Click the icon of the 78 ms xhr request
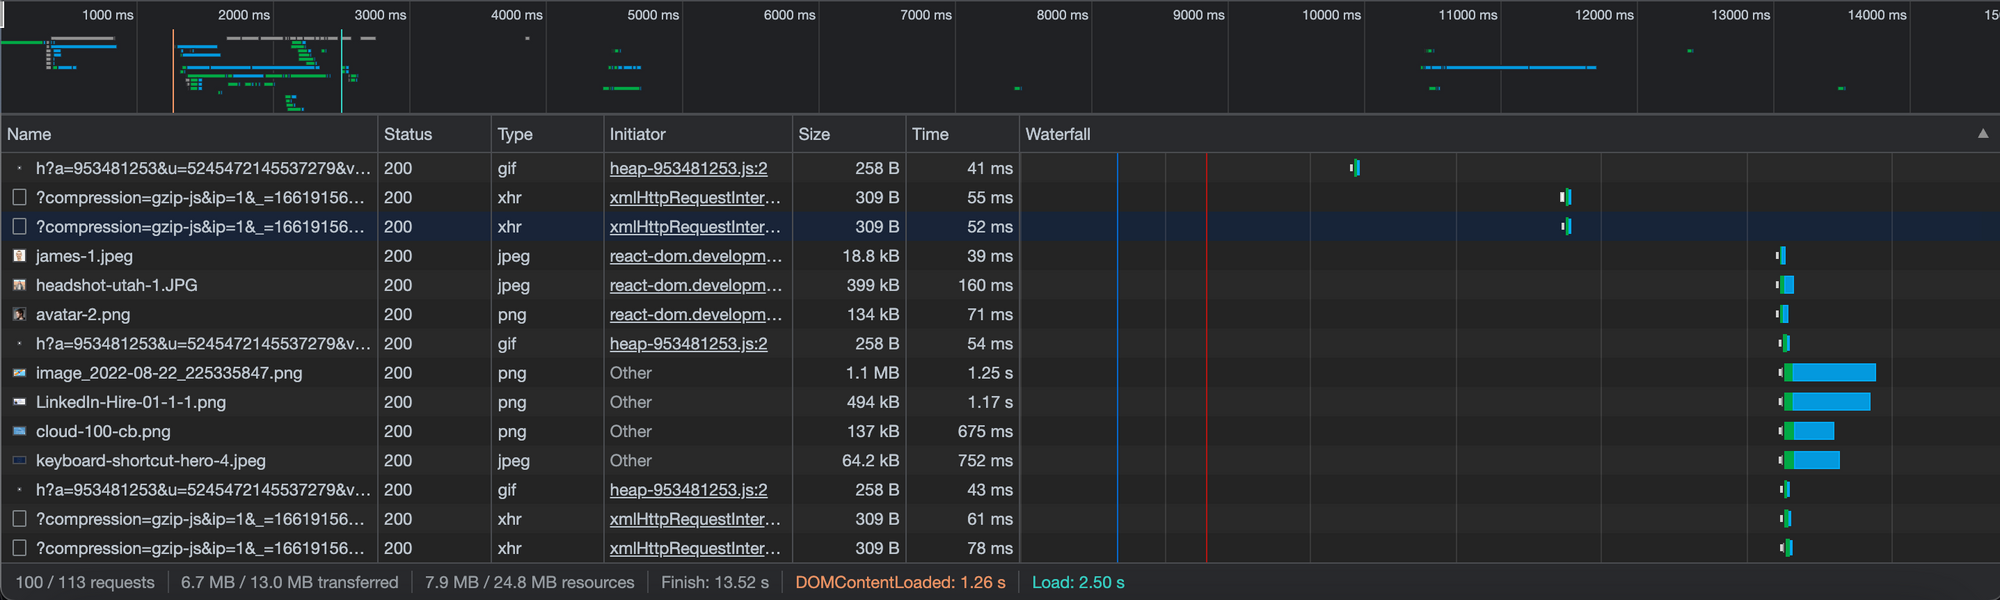This screenshot has height=600, width=2000. (19, 548)
